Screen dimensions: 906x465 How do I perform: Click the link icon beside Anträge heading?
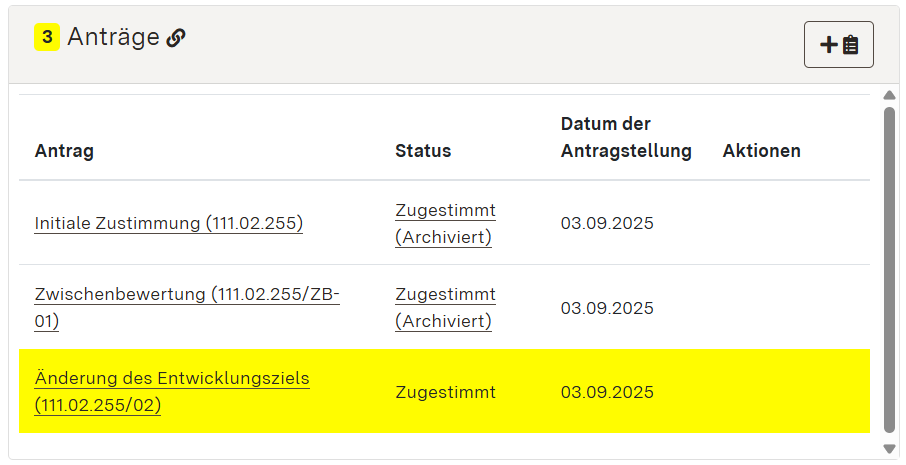tap(176, 38)
